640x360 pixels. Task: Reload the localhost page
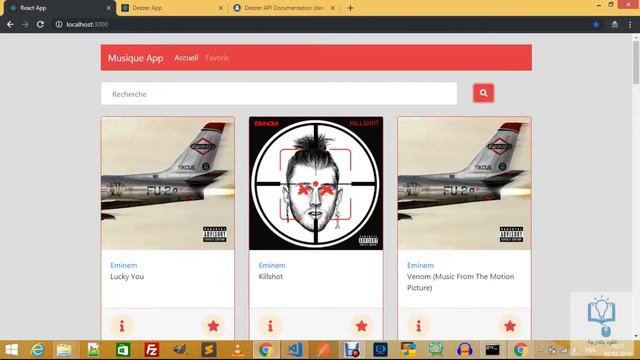pyautogui.click(x=40, y=24)
